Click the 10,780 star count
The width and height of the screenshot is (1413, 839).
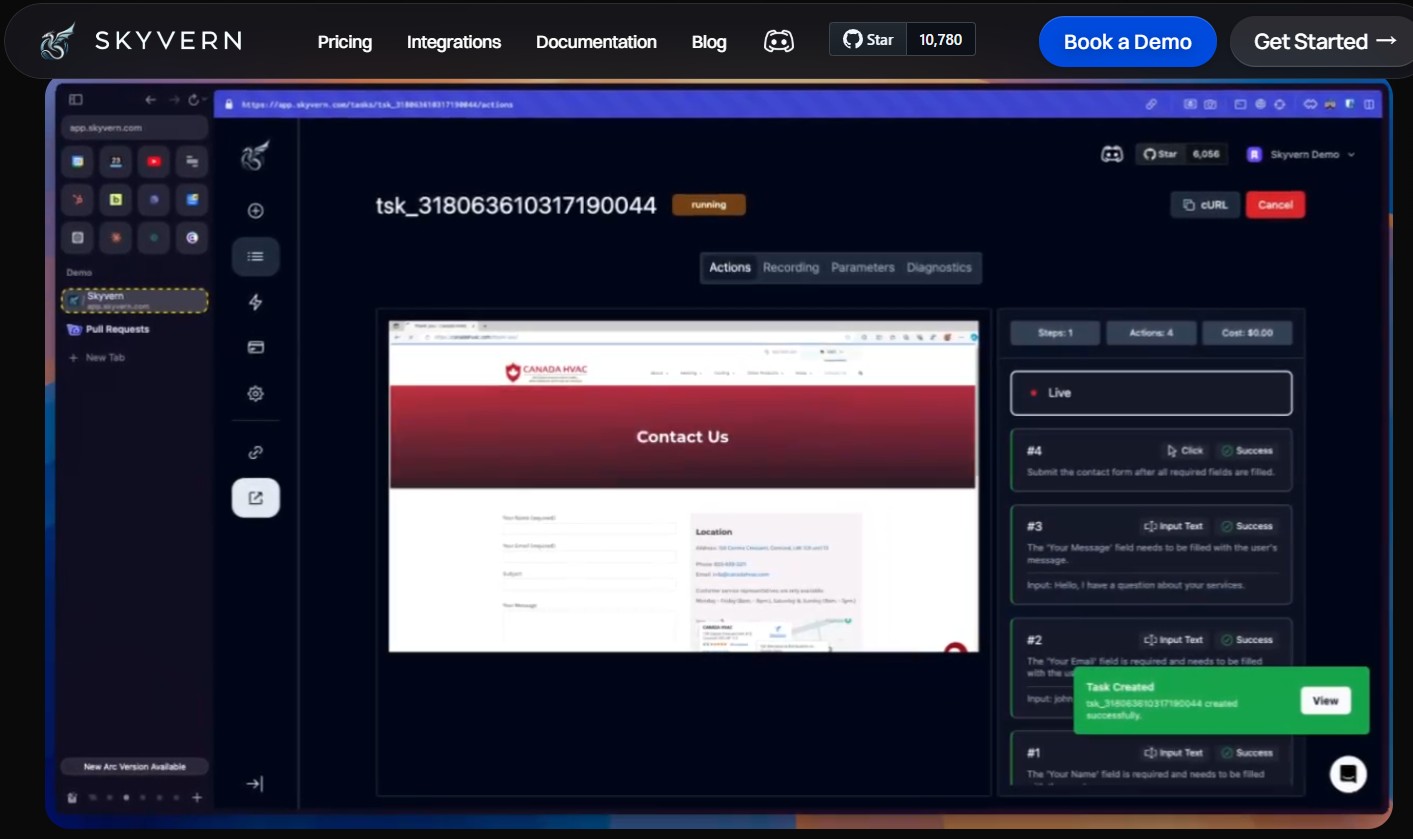(x=940, y=39)
